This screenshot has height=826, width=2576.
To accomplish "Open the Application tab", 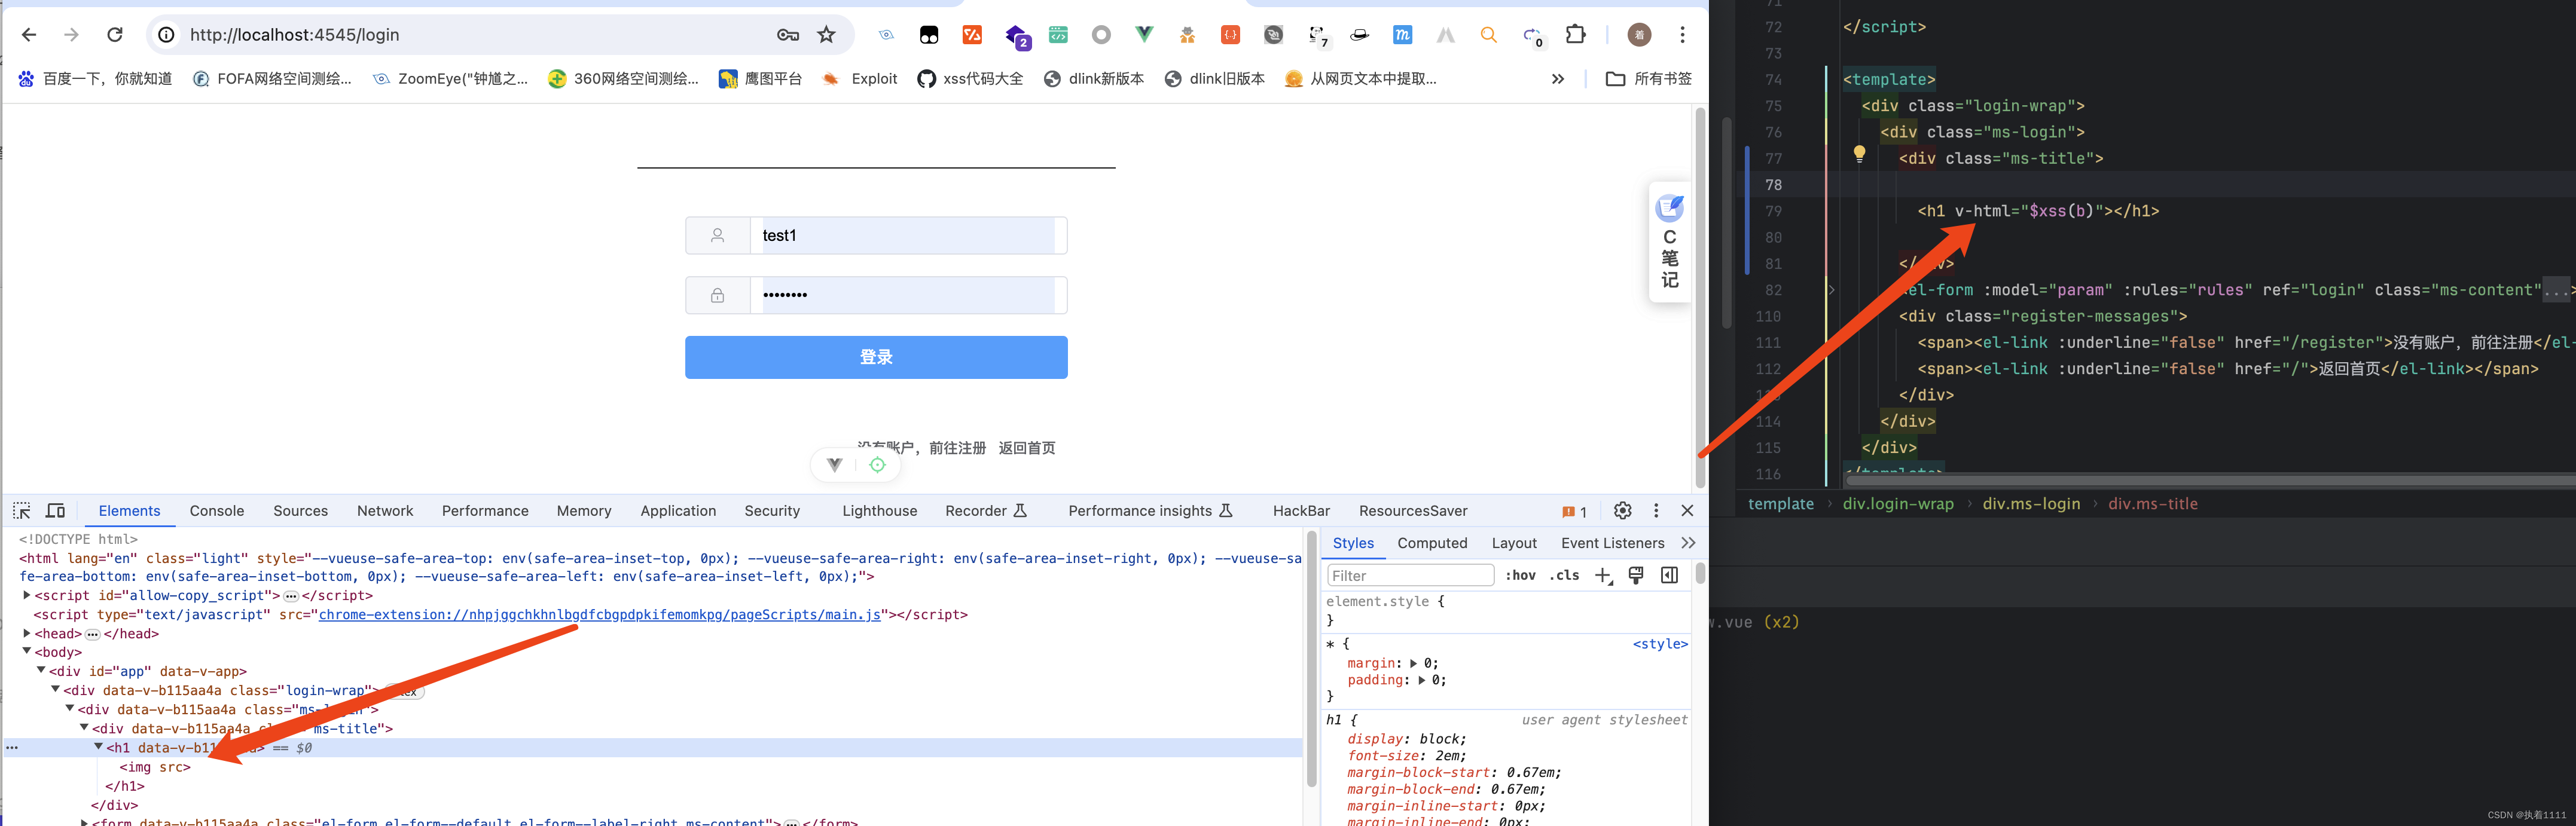I will pos(678,511).
